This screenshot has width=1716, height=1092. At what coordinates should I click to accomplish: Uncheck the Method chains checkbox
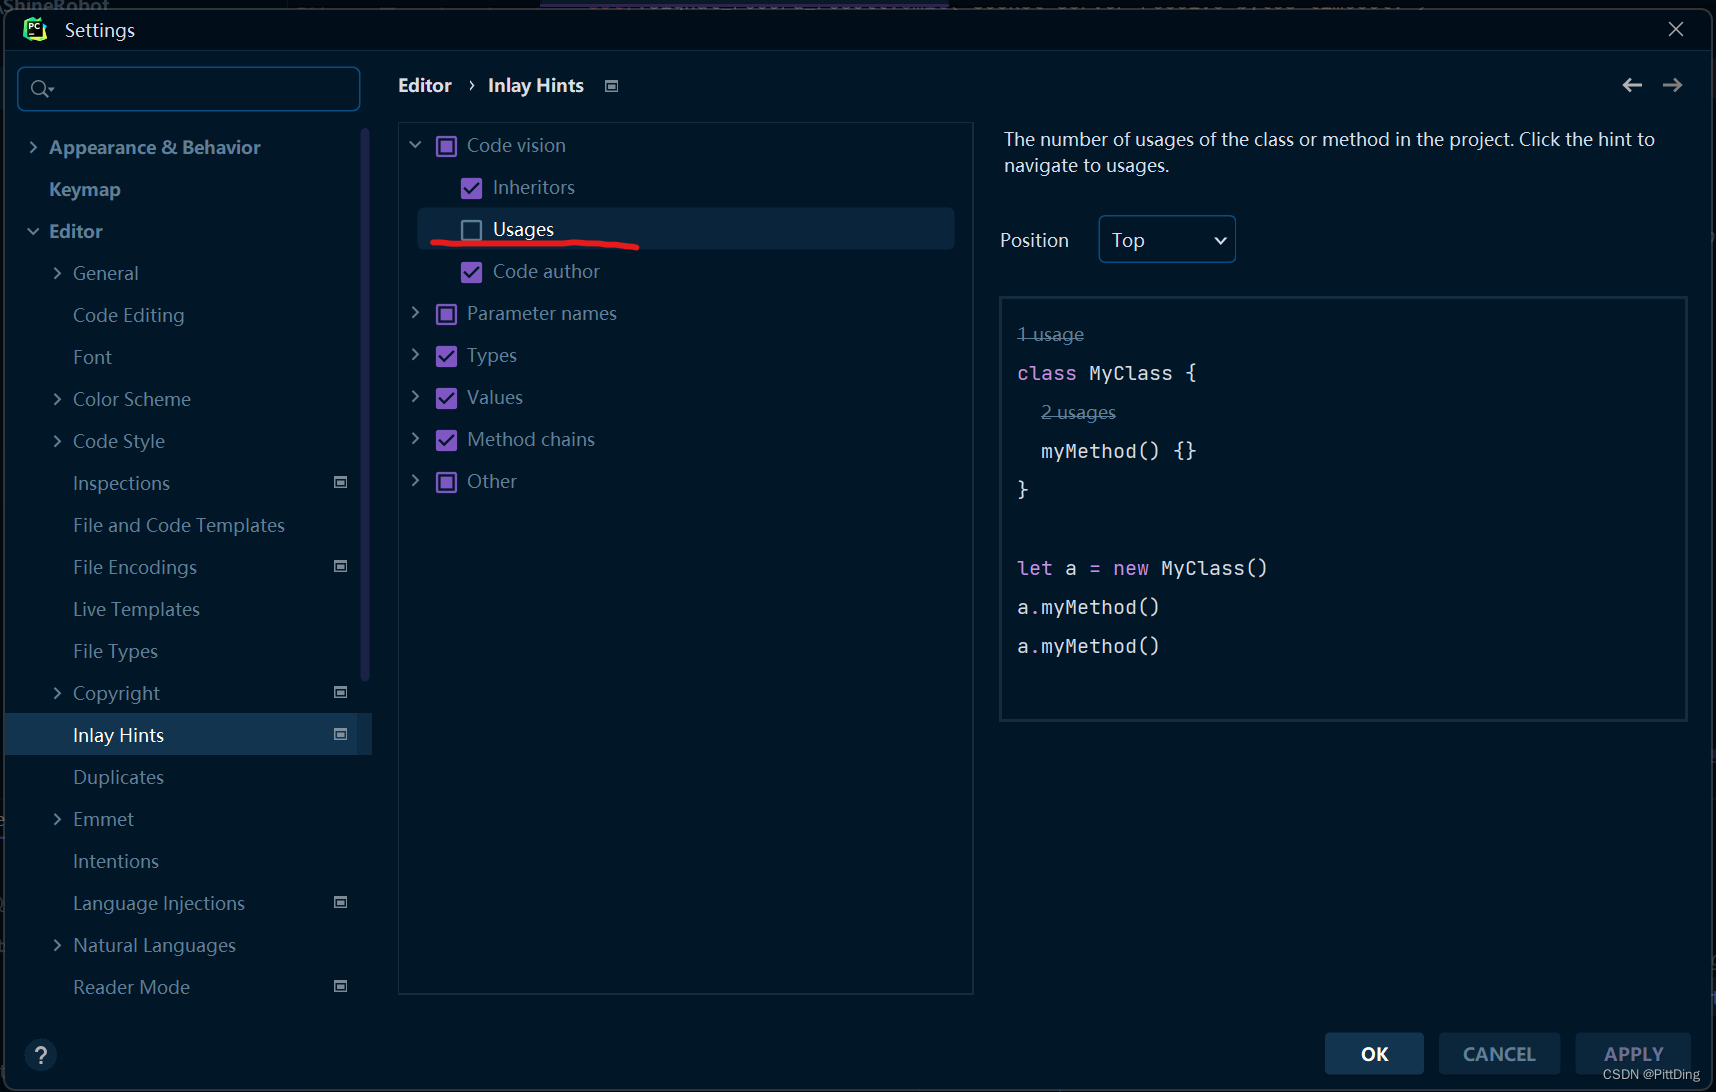click(x=446, y=440)
